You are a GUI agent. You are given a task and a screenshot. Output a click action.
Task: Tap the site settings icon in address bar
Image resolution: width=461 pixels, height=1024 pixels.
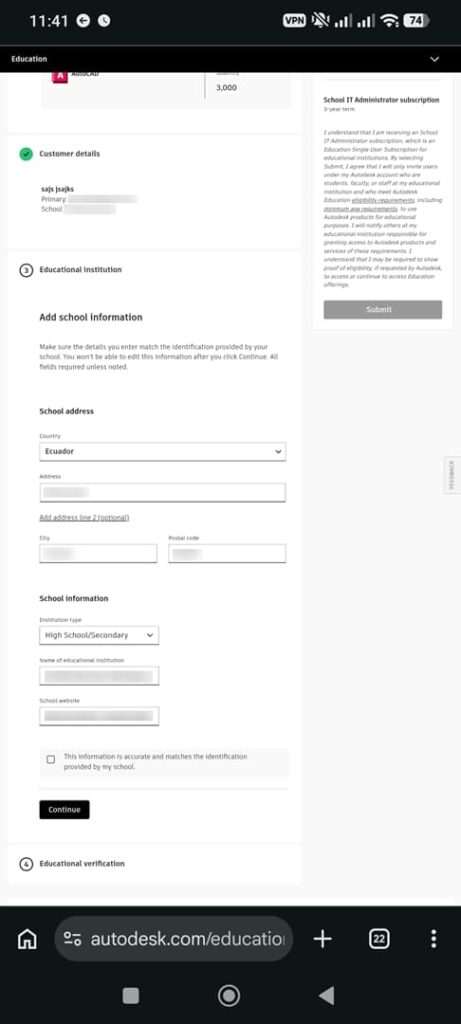coord(72,939)
